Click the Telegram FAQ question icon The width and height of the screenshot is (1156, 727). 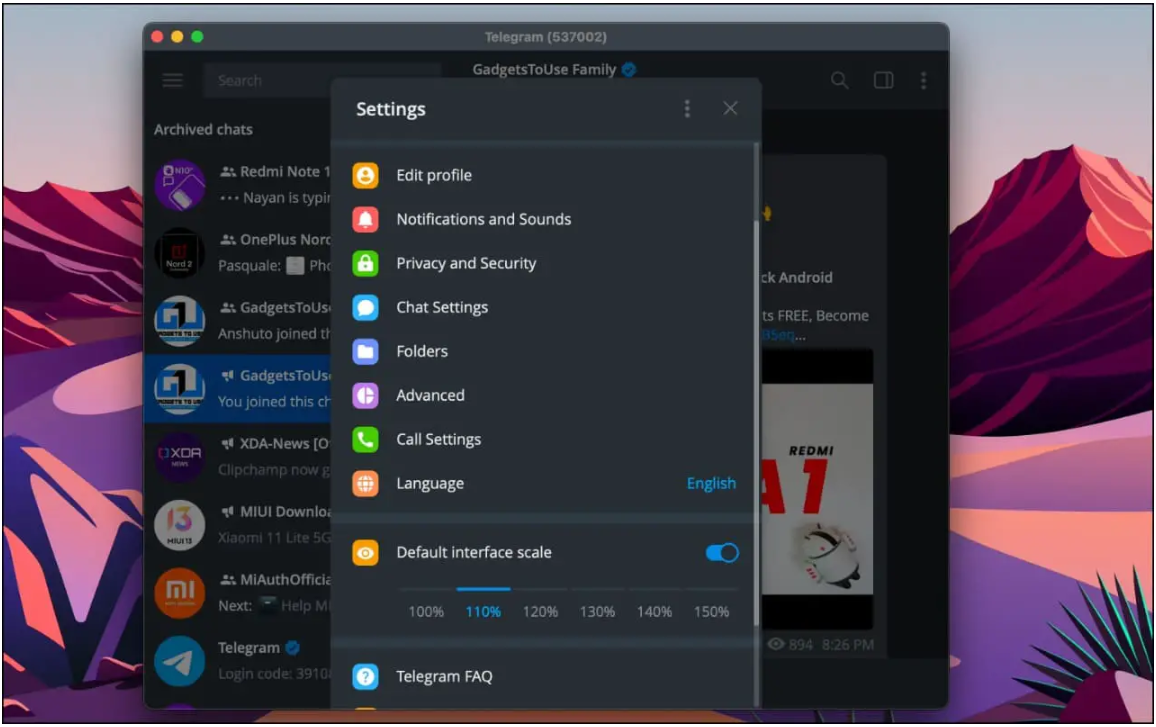click(365, 677)
